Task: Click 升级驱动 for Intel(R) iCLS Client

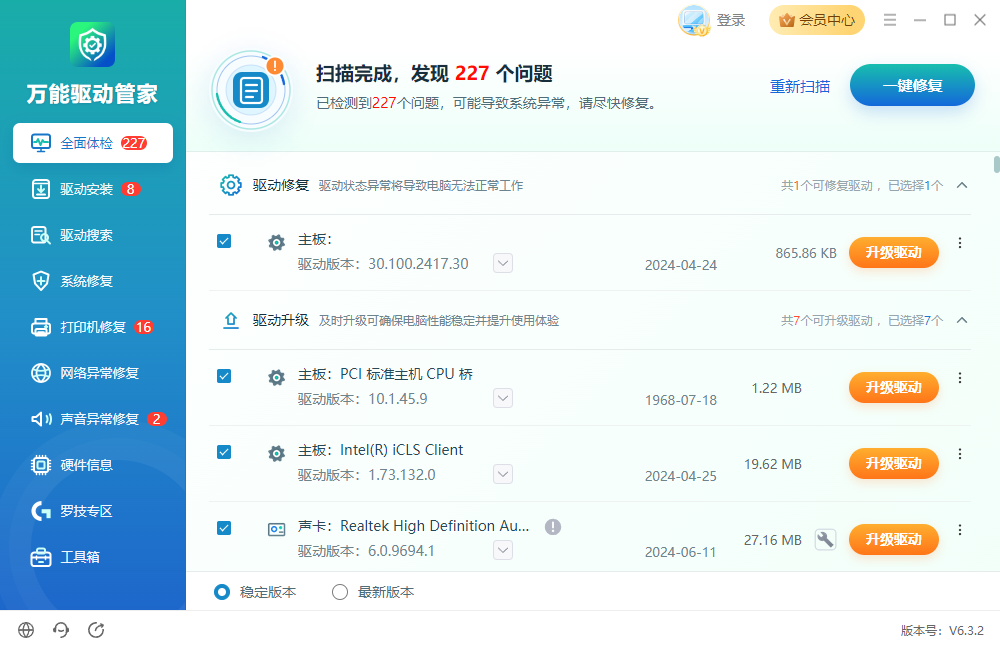Action: point(893,464)
